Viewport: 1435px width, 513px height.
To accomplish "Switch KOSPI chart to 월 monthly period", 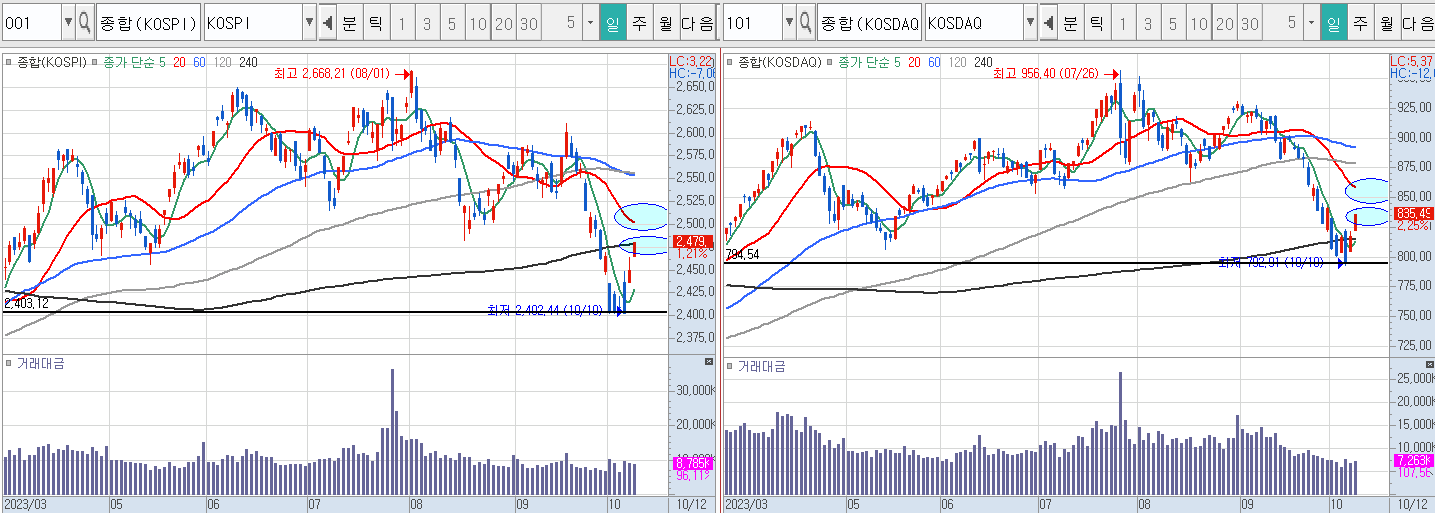I will click(664, 22).
